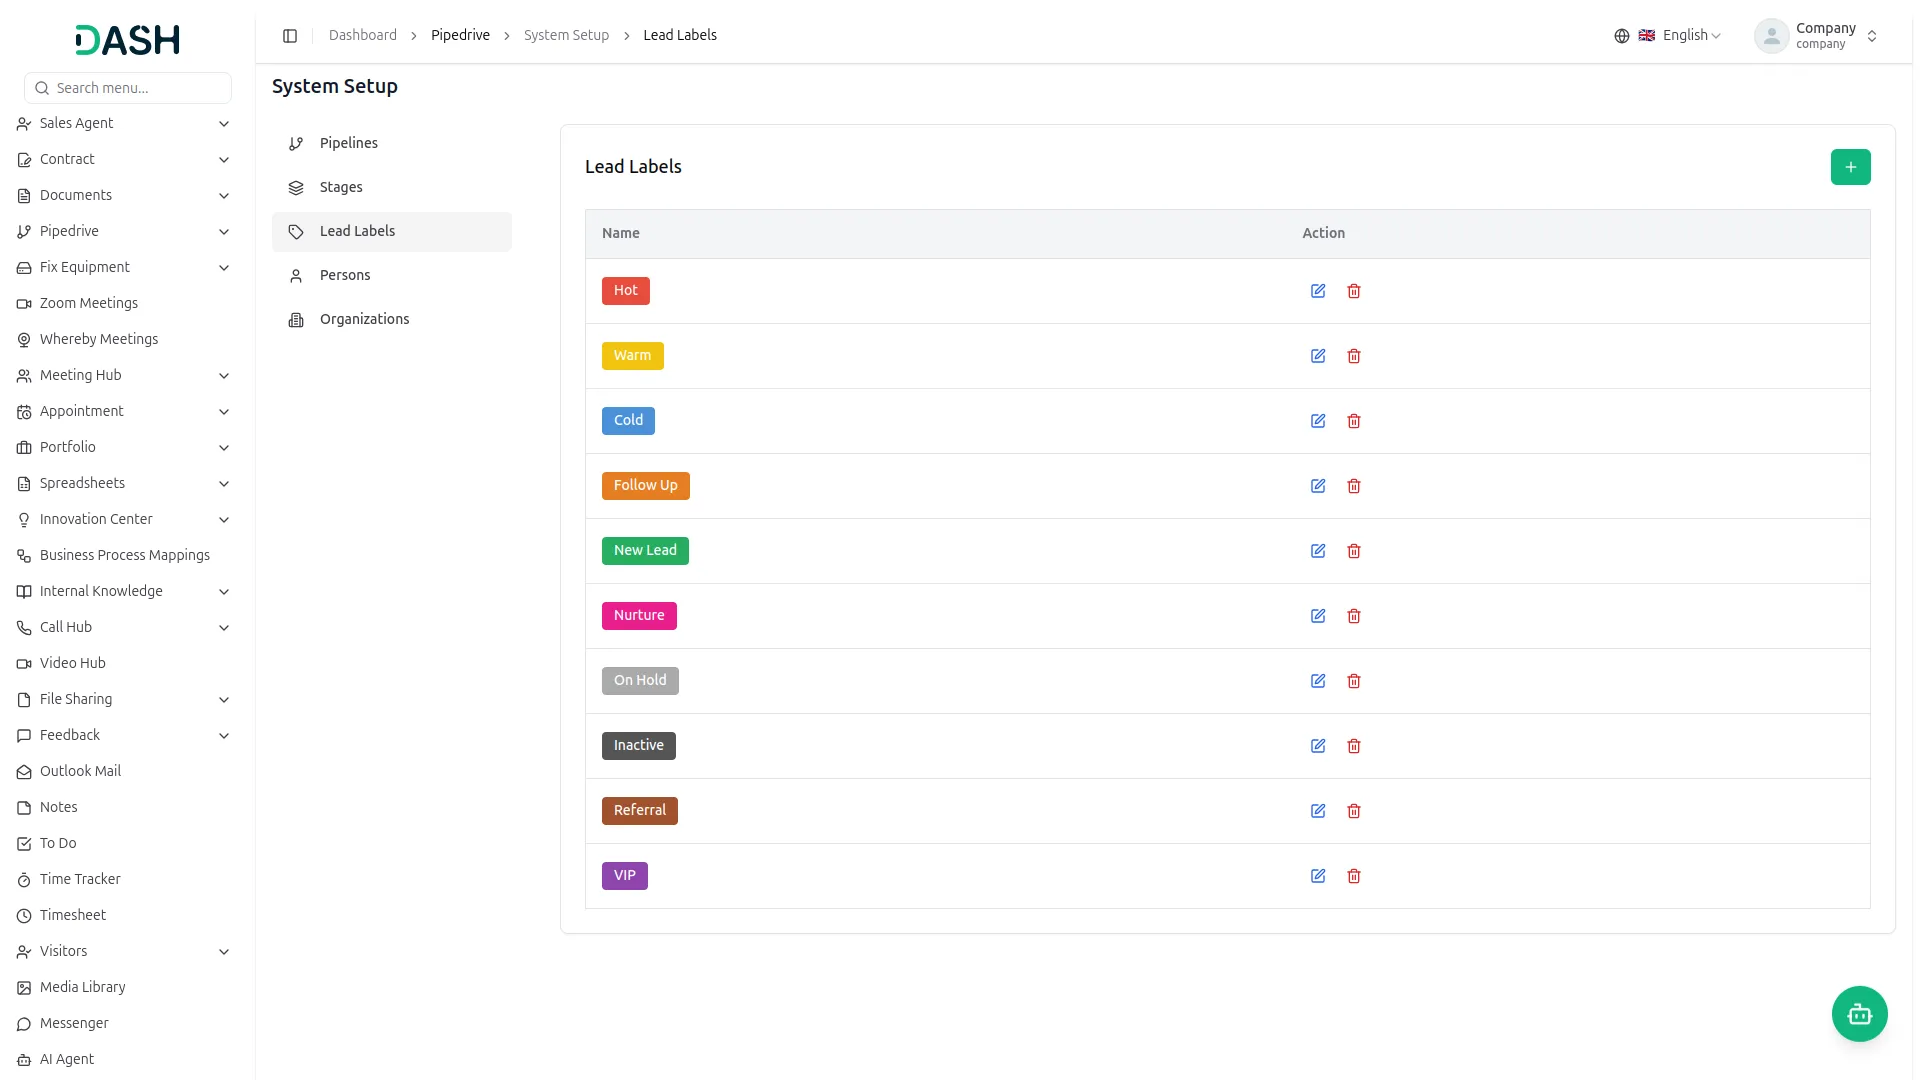Edit the Referral label
This screenshot has width=1920, height=1080.
[1318, 811]
